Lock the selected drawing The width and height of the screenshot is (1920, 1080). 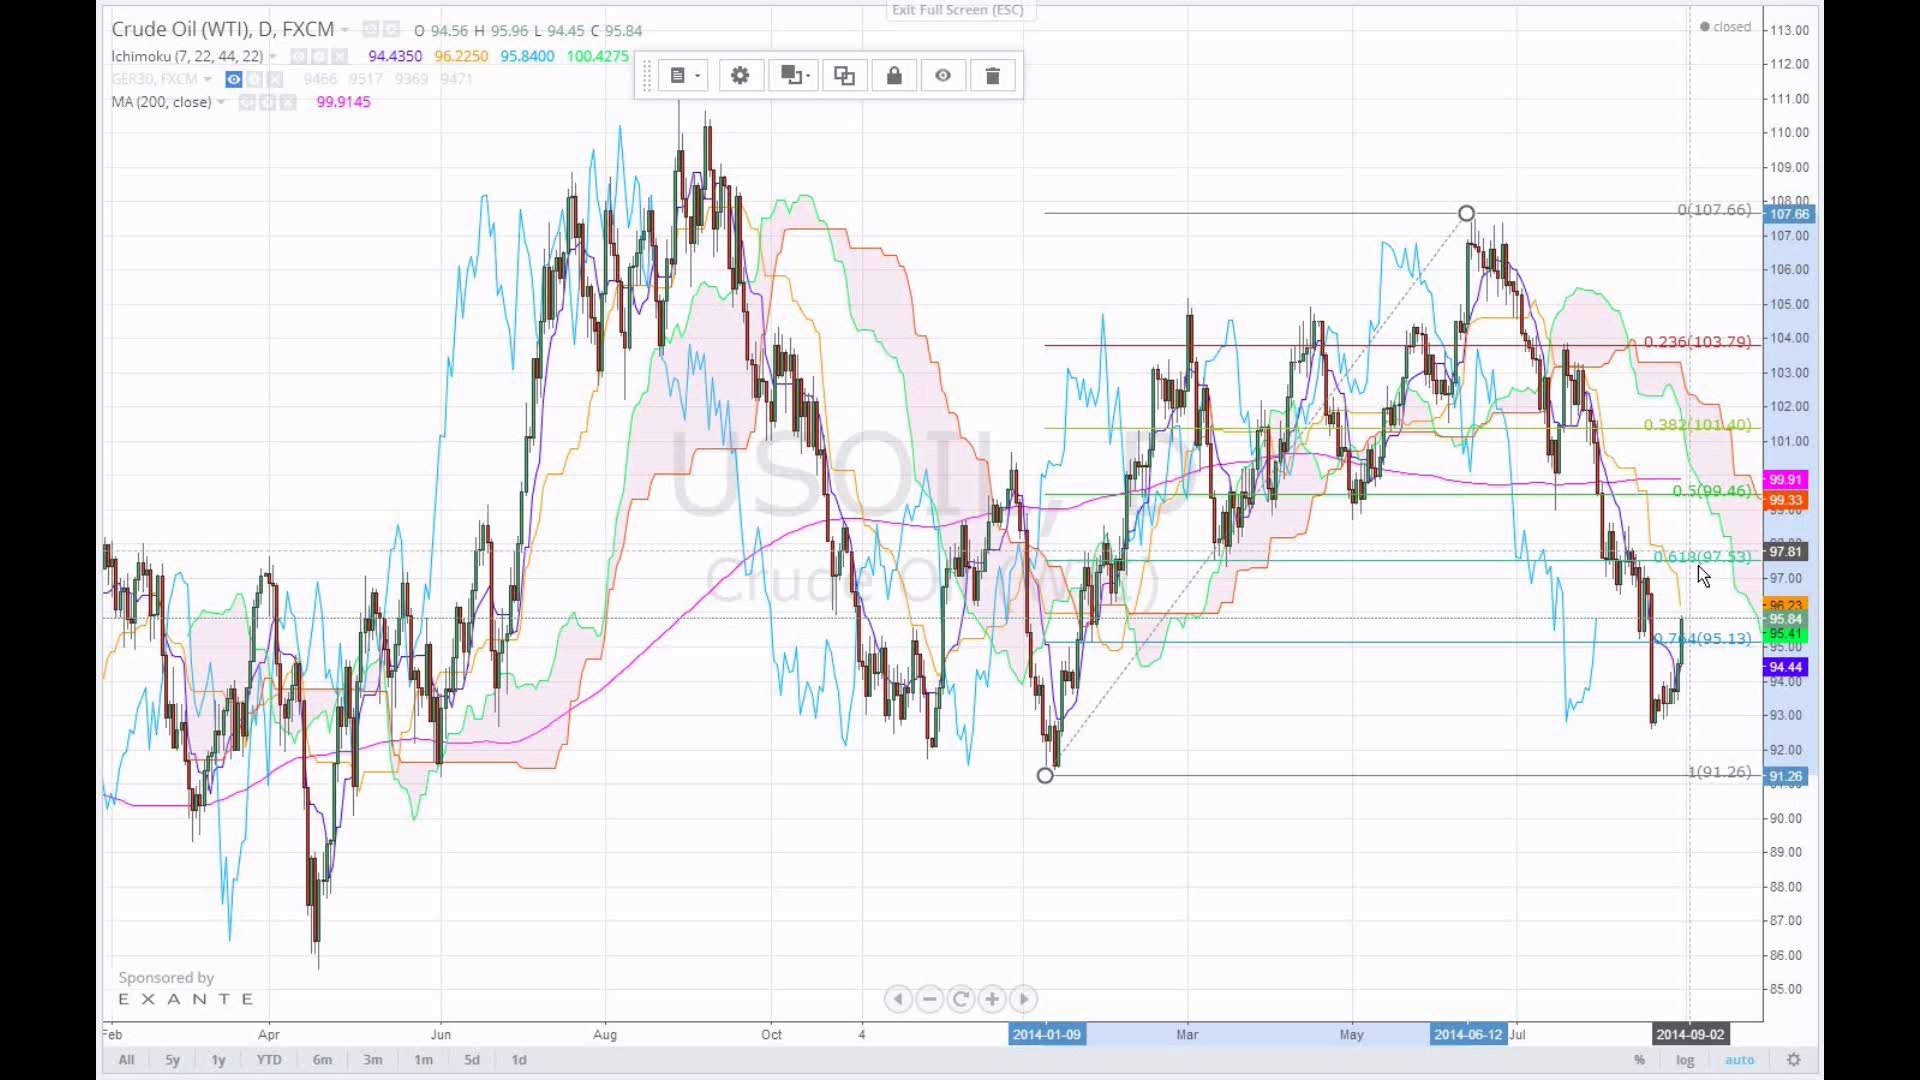(894, 76)
